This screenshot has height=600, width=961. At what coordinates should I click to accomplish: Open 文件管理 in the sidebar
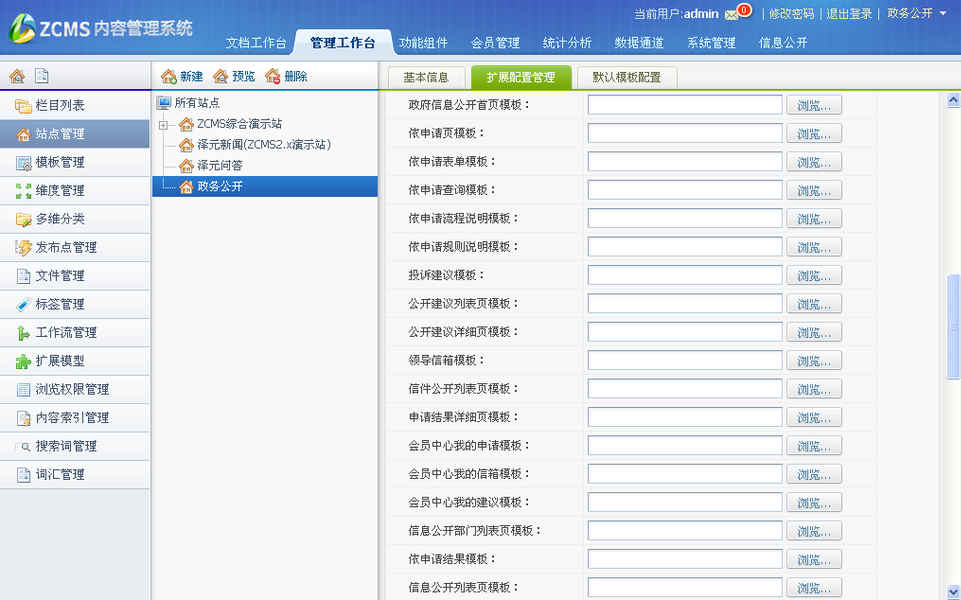pyautogui.click(x=59, y=276)
